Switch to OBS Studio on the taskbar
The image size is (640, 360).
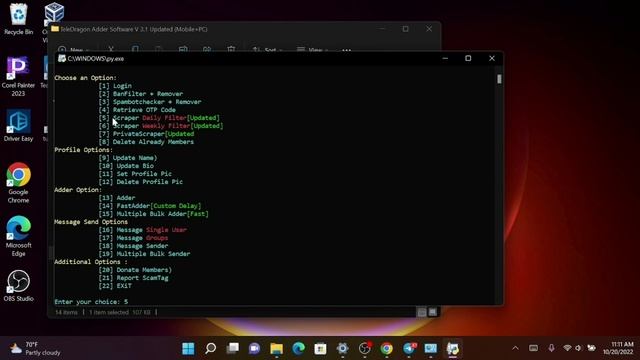pyautogui.click(x=364, y=348)
